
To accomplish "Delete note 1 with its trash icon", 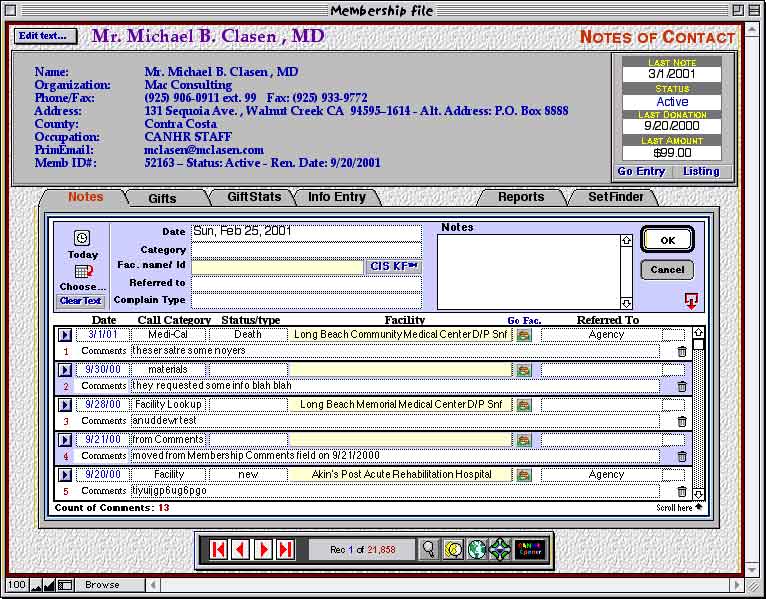I will tap(682, 351).
